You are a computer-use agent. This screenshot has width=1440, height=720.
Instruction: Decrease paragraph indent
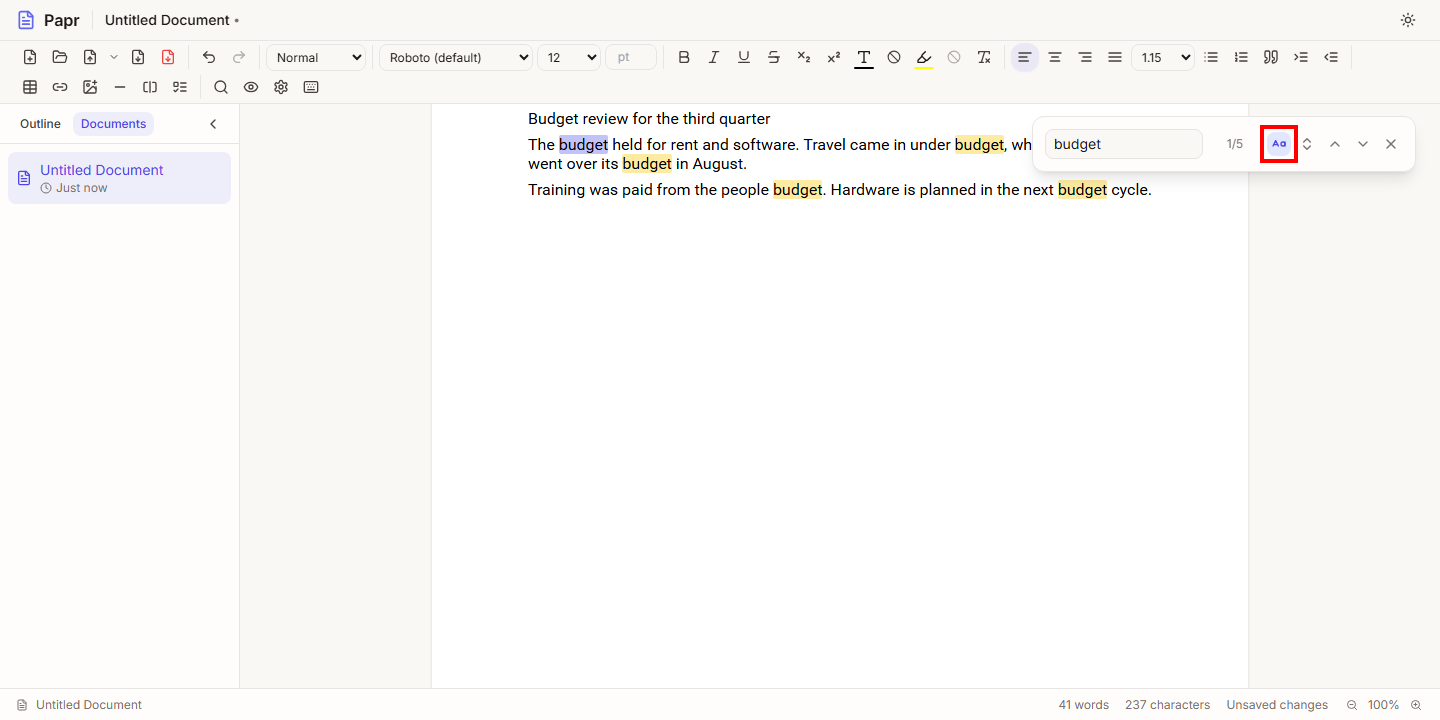coord(1331,57)
